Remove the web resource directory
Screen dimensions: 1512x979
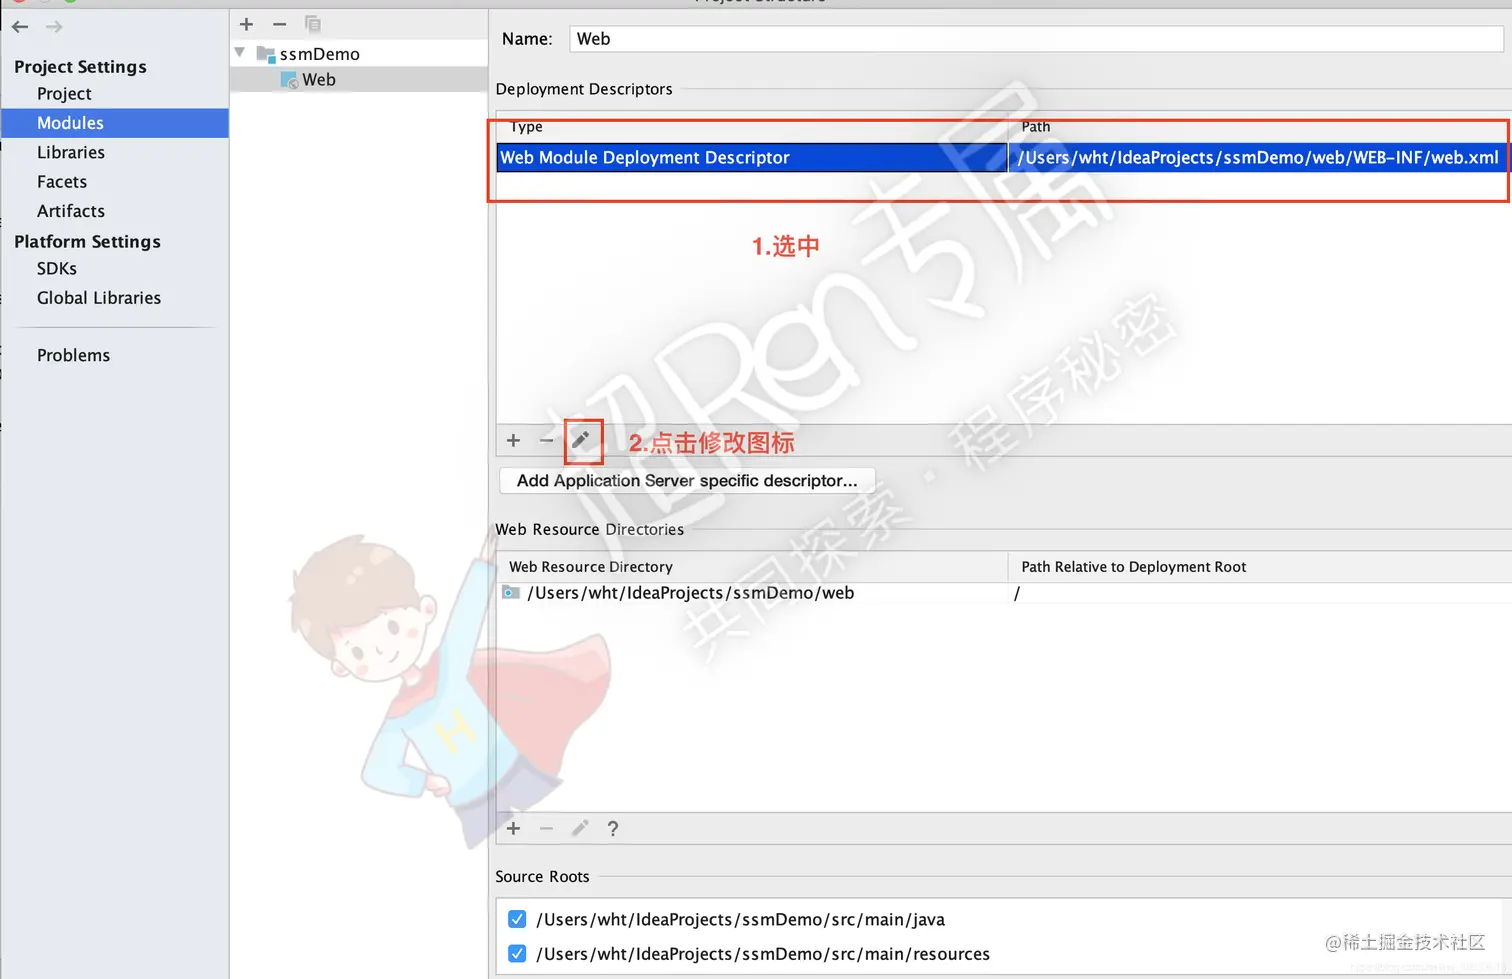546,829
